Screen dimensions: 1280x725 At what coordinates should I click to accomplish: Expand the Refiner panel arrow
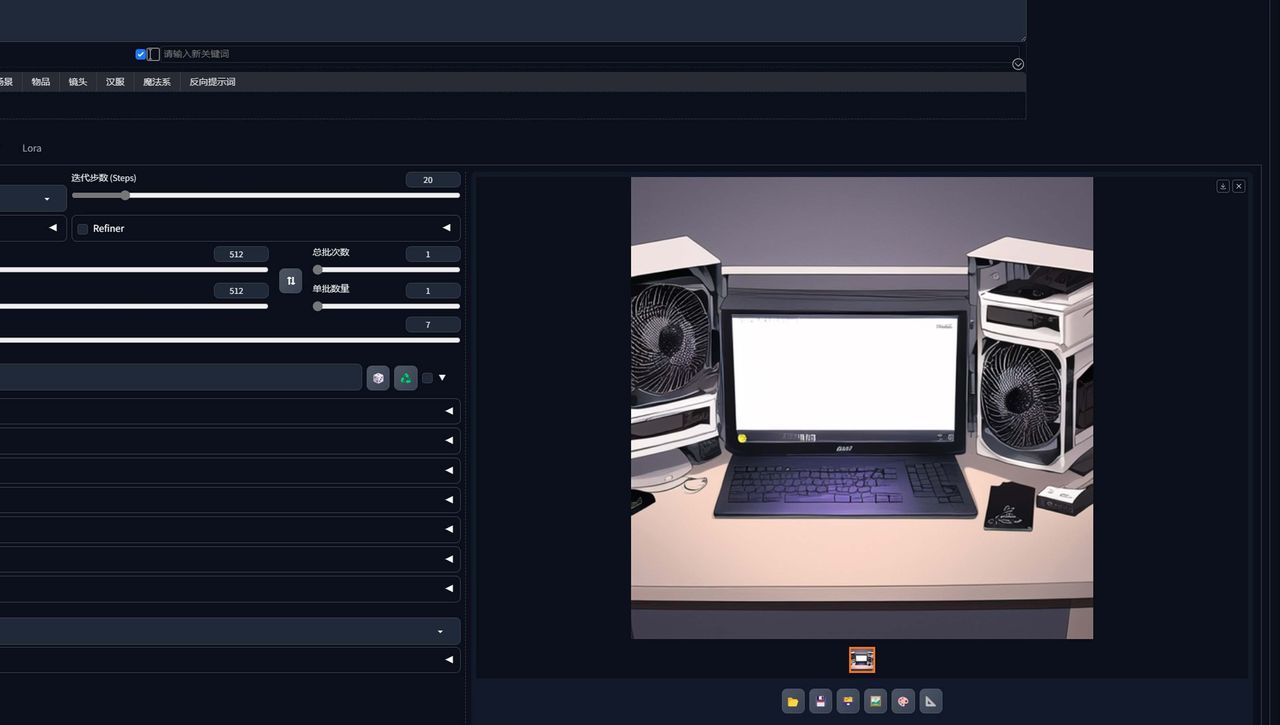(x=447, y=228)
